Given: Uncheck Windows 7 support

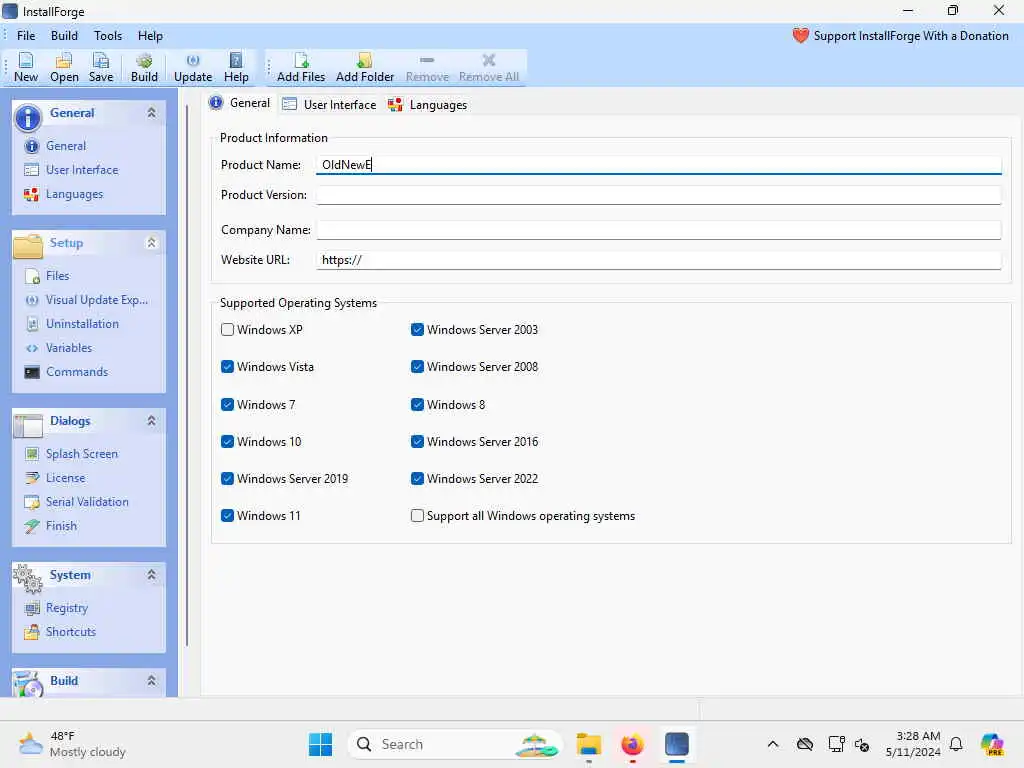Looking at the screenshot, I should pos(227,404).
